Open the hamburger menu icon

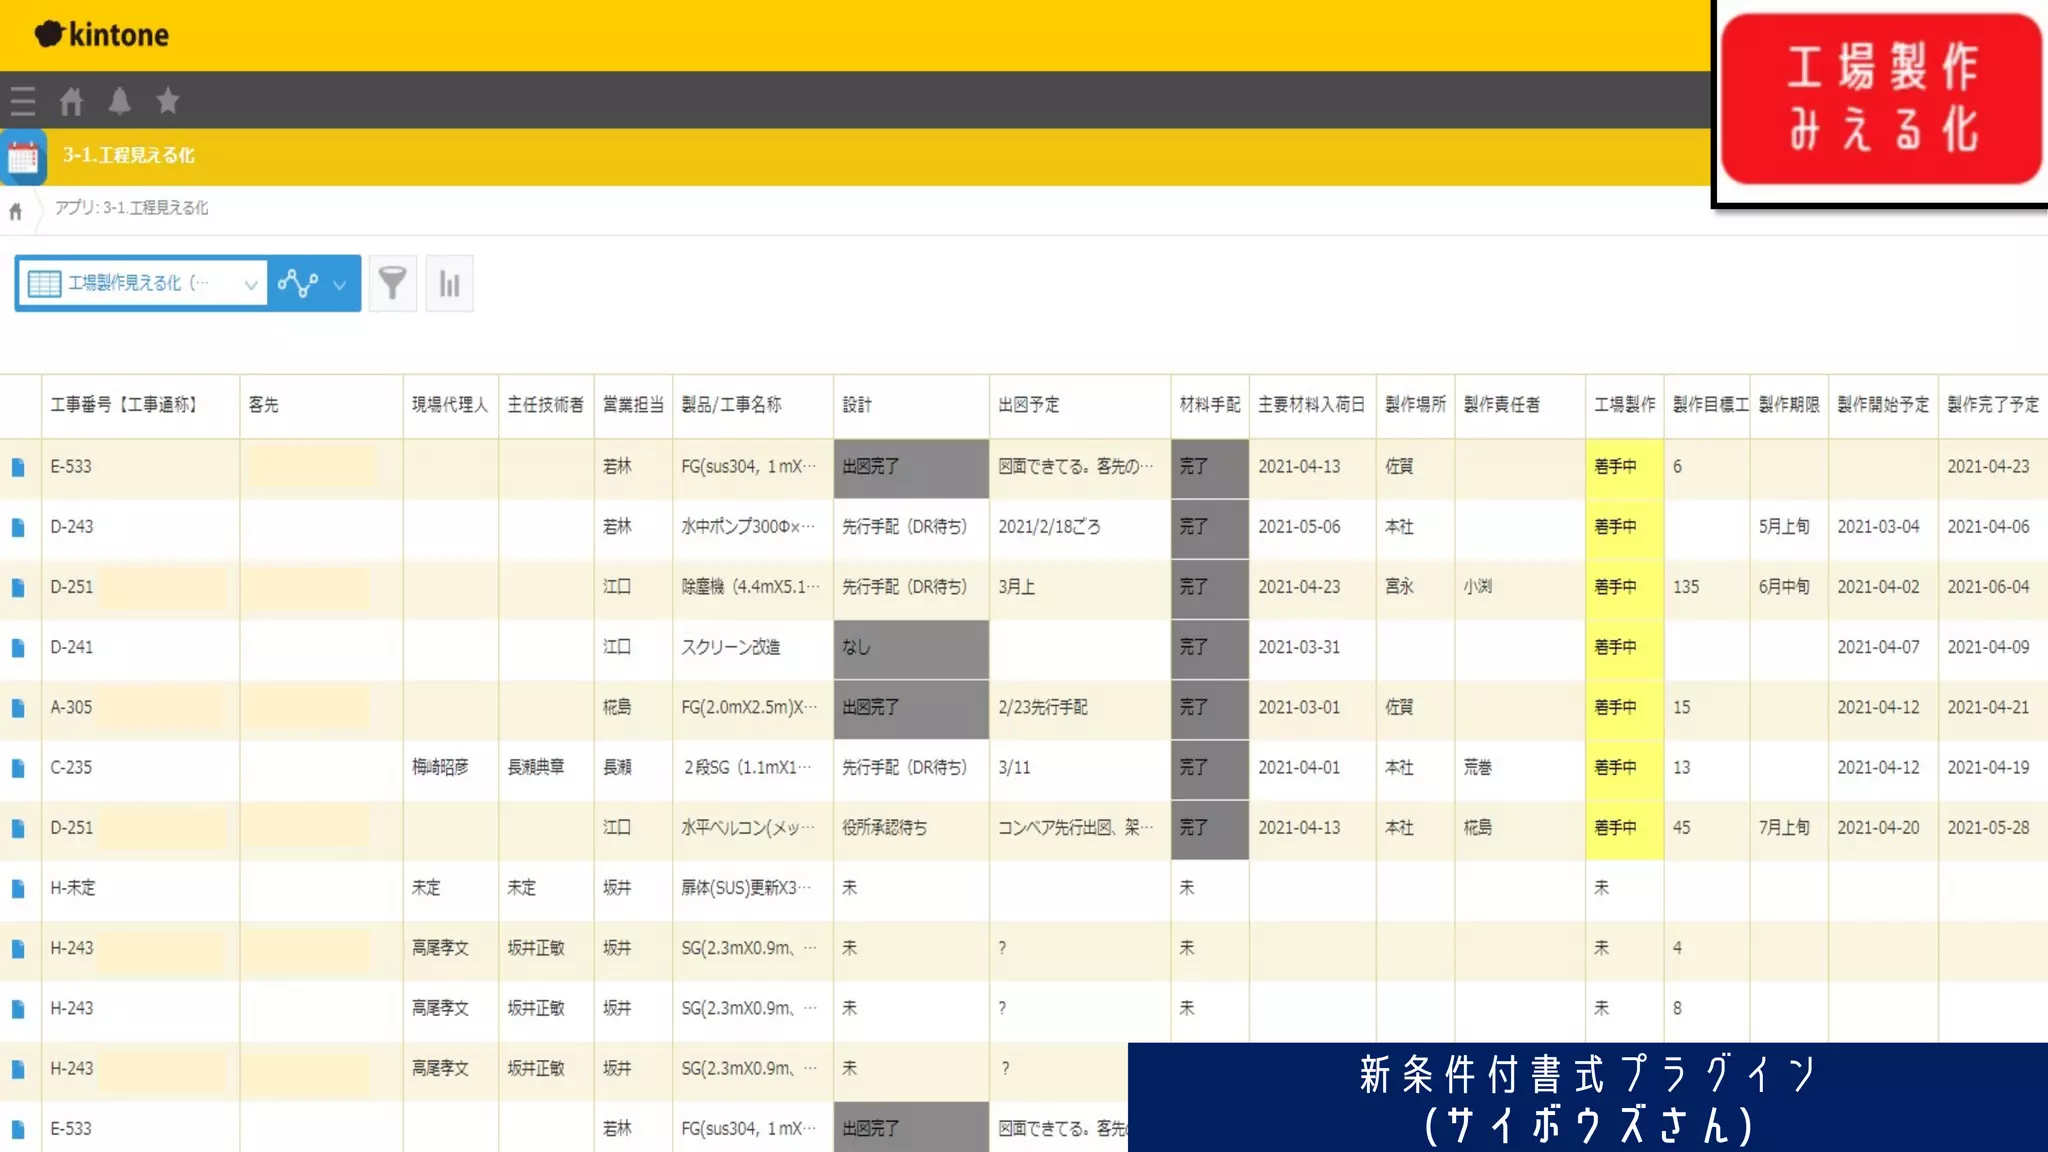23,101
